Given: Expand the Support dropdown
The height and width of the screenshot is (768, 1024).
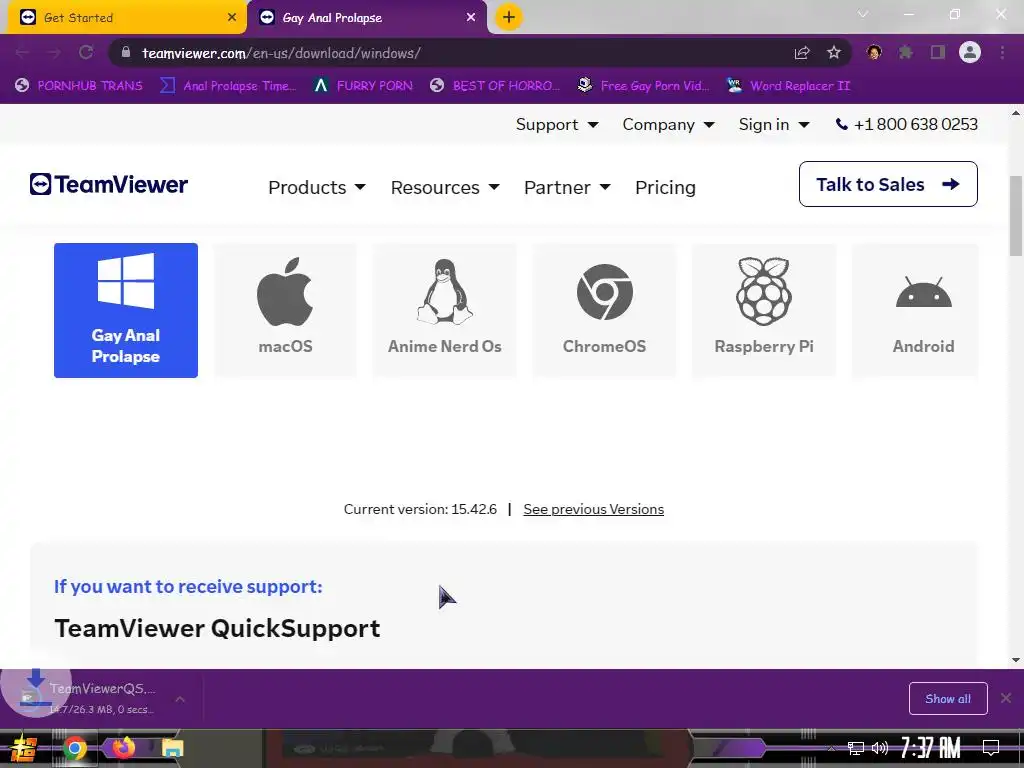Looking at the screenshot, I should point(557,124).
